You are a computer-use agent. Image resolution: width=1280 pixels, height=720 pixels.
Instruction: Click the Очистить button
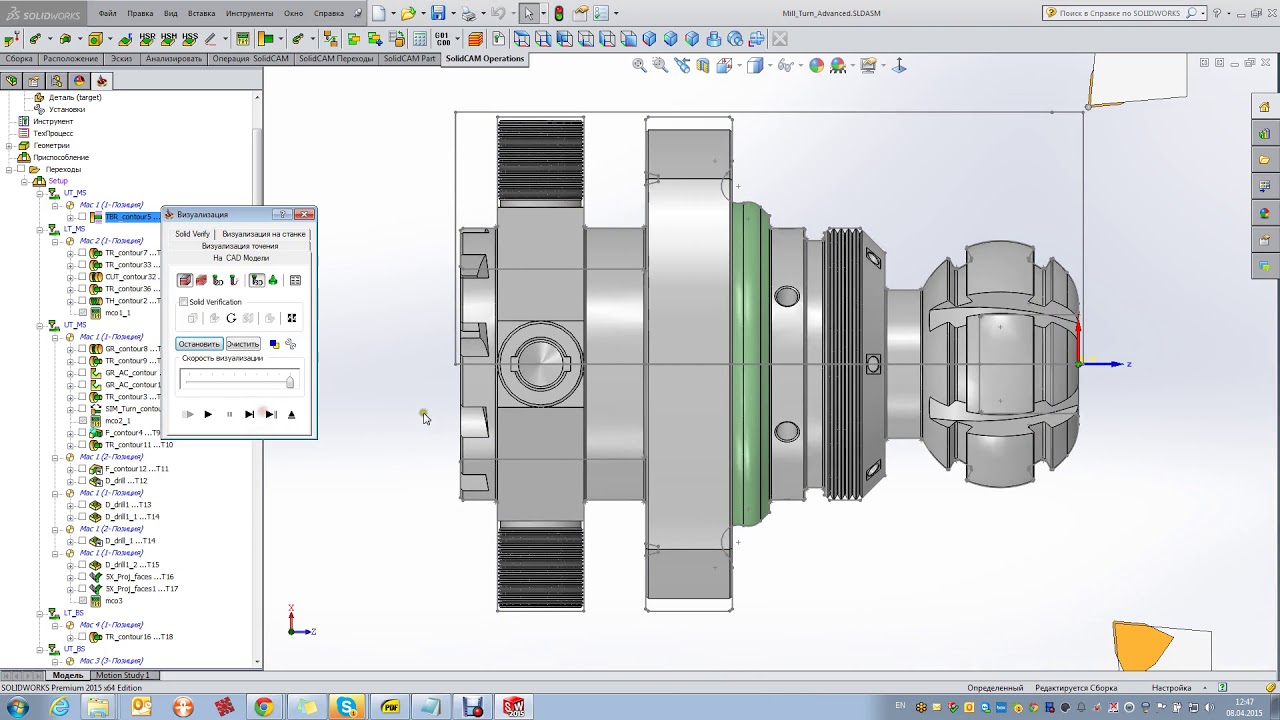tap(243, 344)
